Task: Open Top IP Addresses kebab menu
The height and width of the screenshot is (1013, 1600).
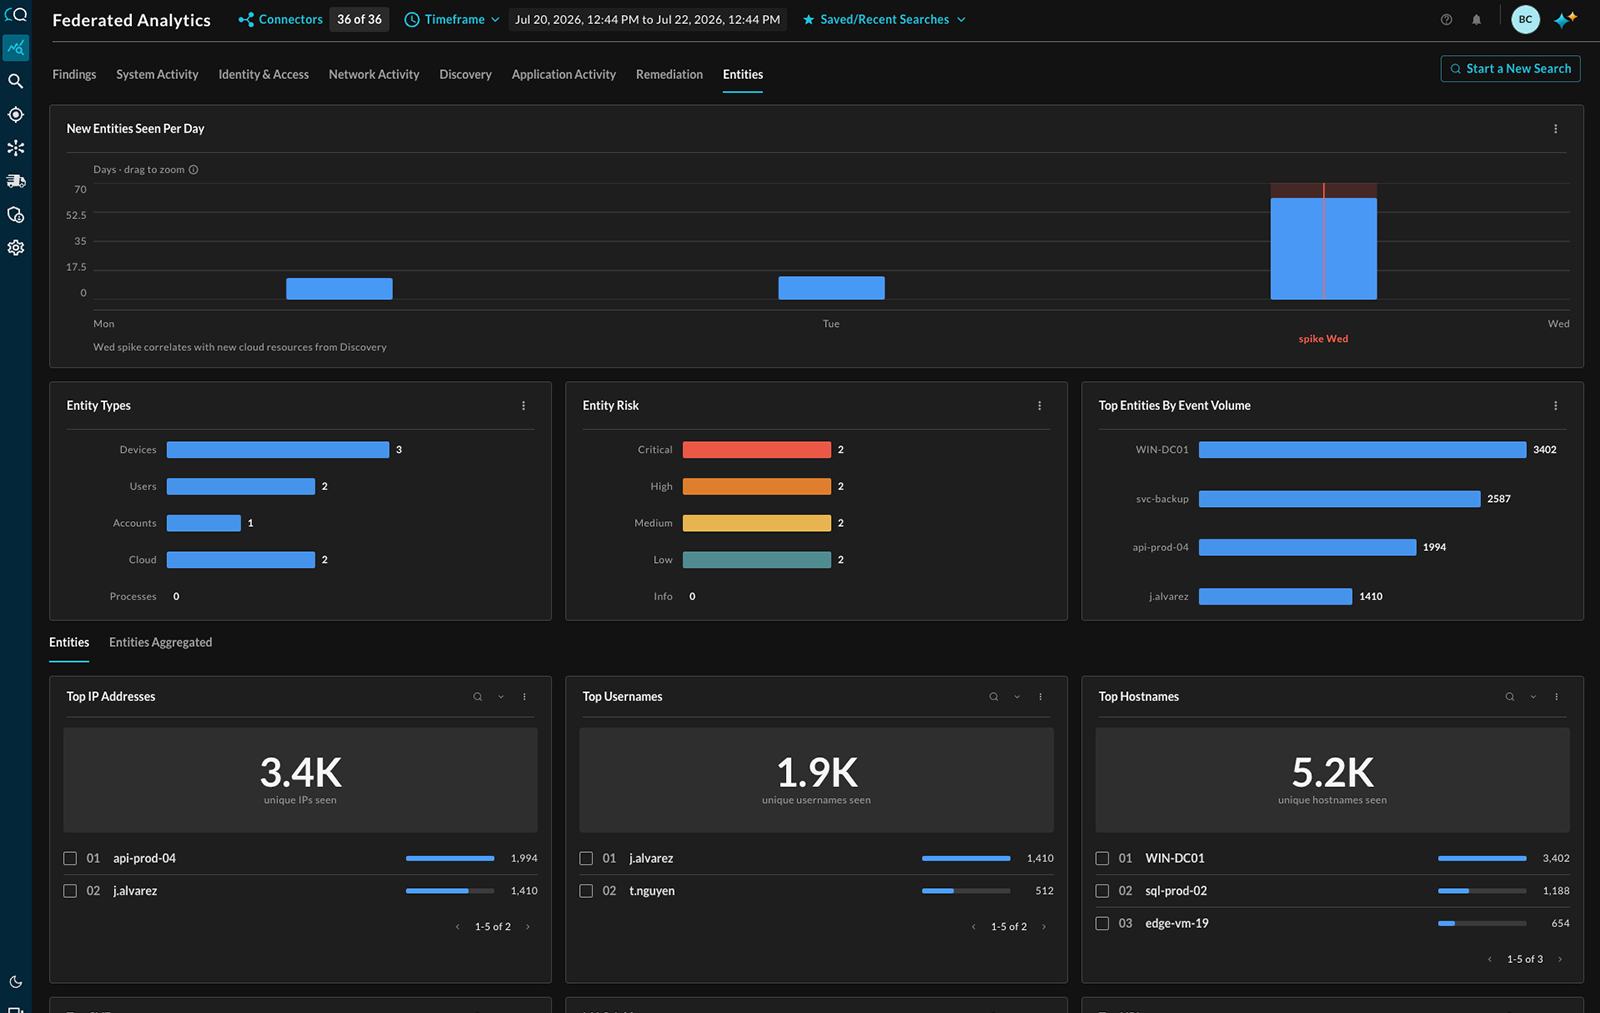Action: [x=524, y=697]
